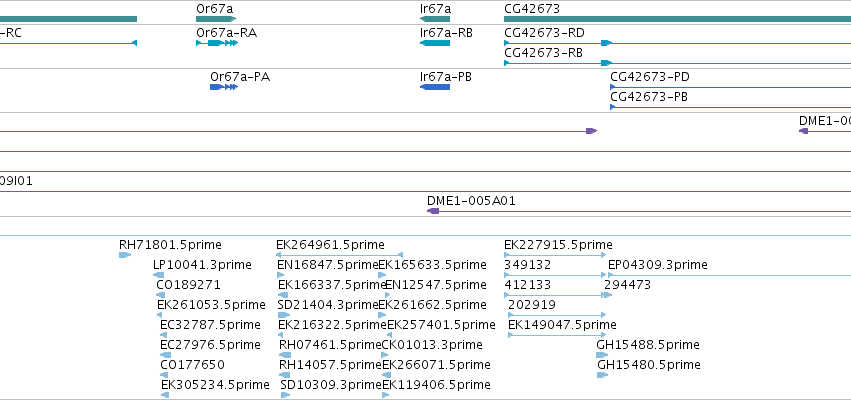
Task: Select the GH15488.5prime EST glyph
Action: 602,355
